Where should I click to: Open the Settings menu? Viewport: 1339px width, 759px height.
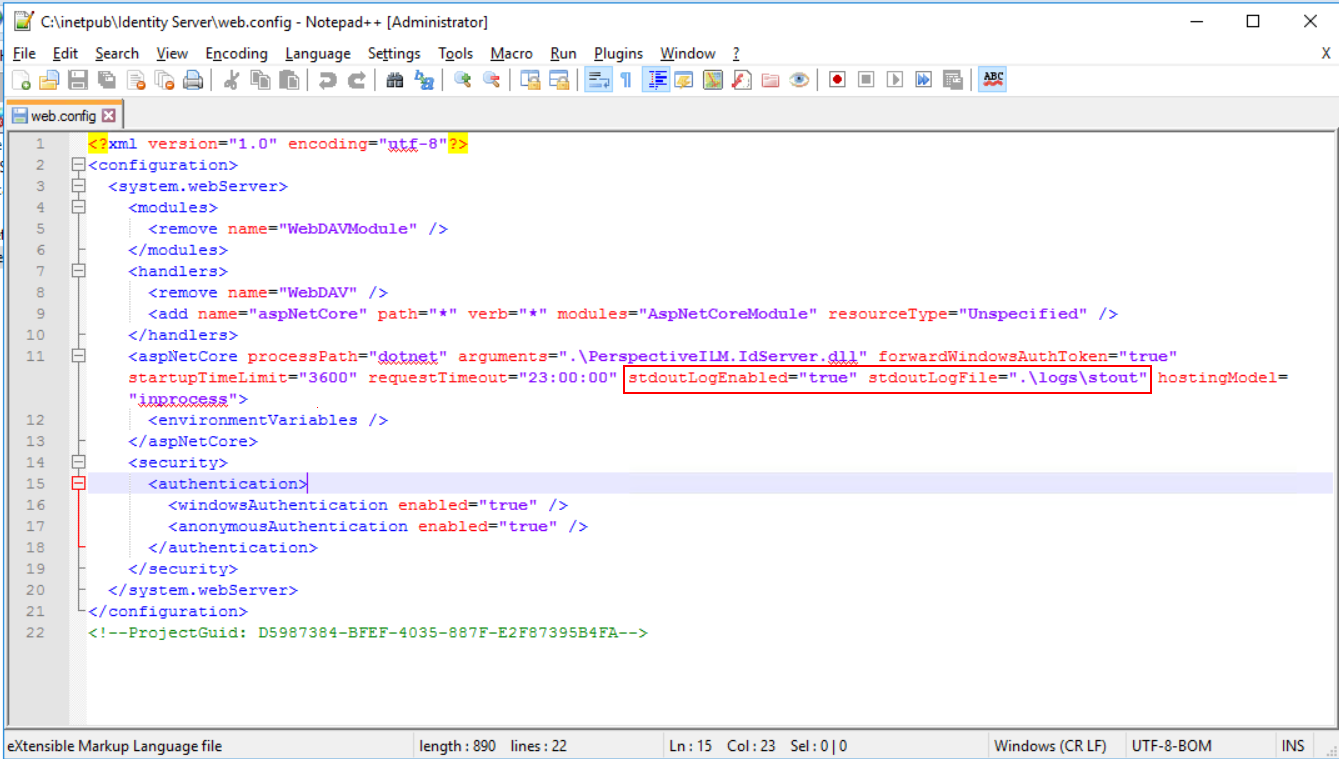pyautogui.click(x=394, y=53)
